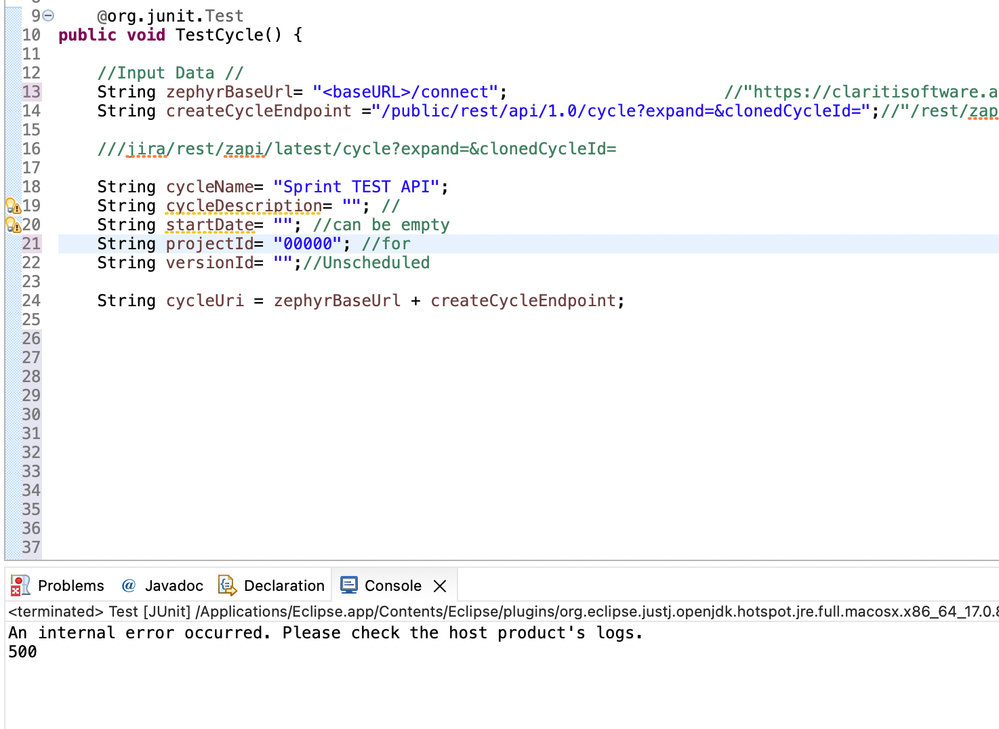Click line number 30 in the gutter
Screen dimensions: 999x729
point(31,415)
